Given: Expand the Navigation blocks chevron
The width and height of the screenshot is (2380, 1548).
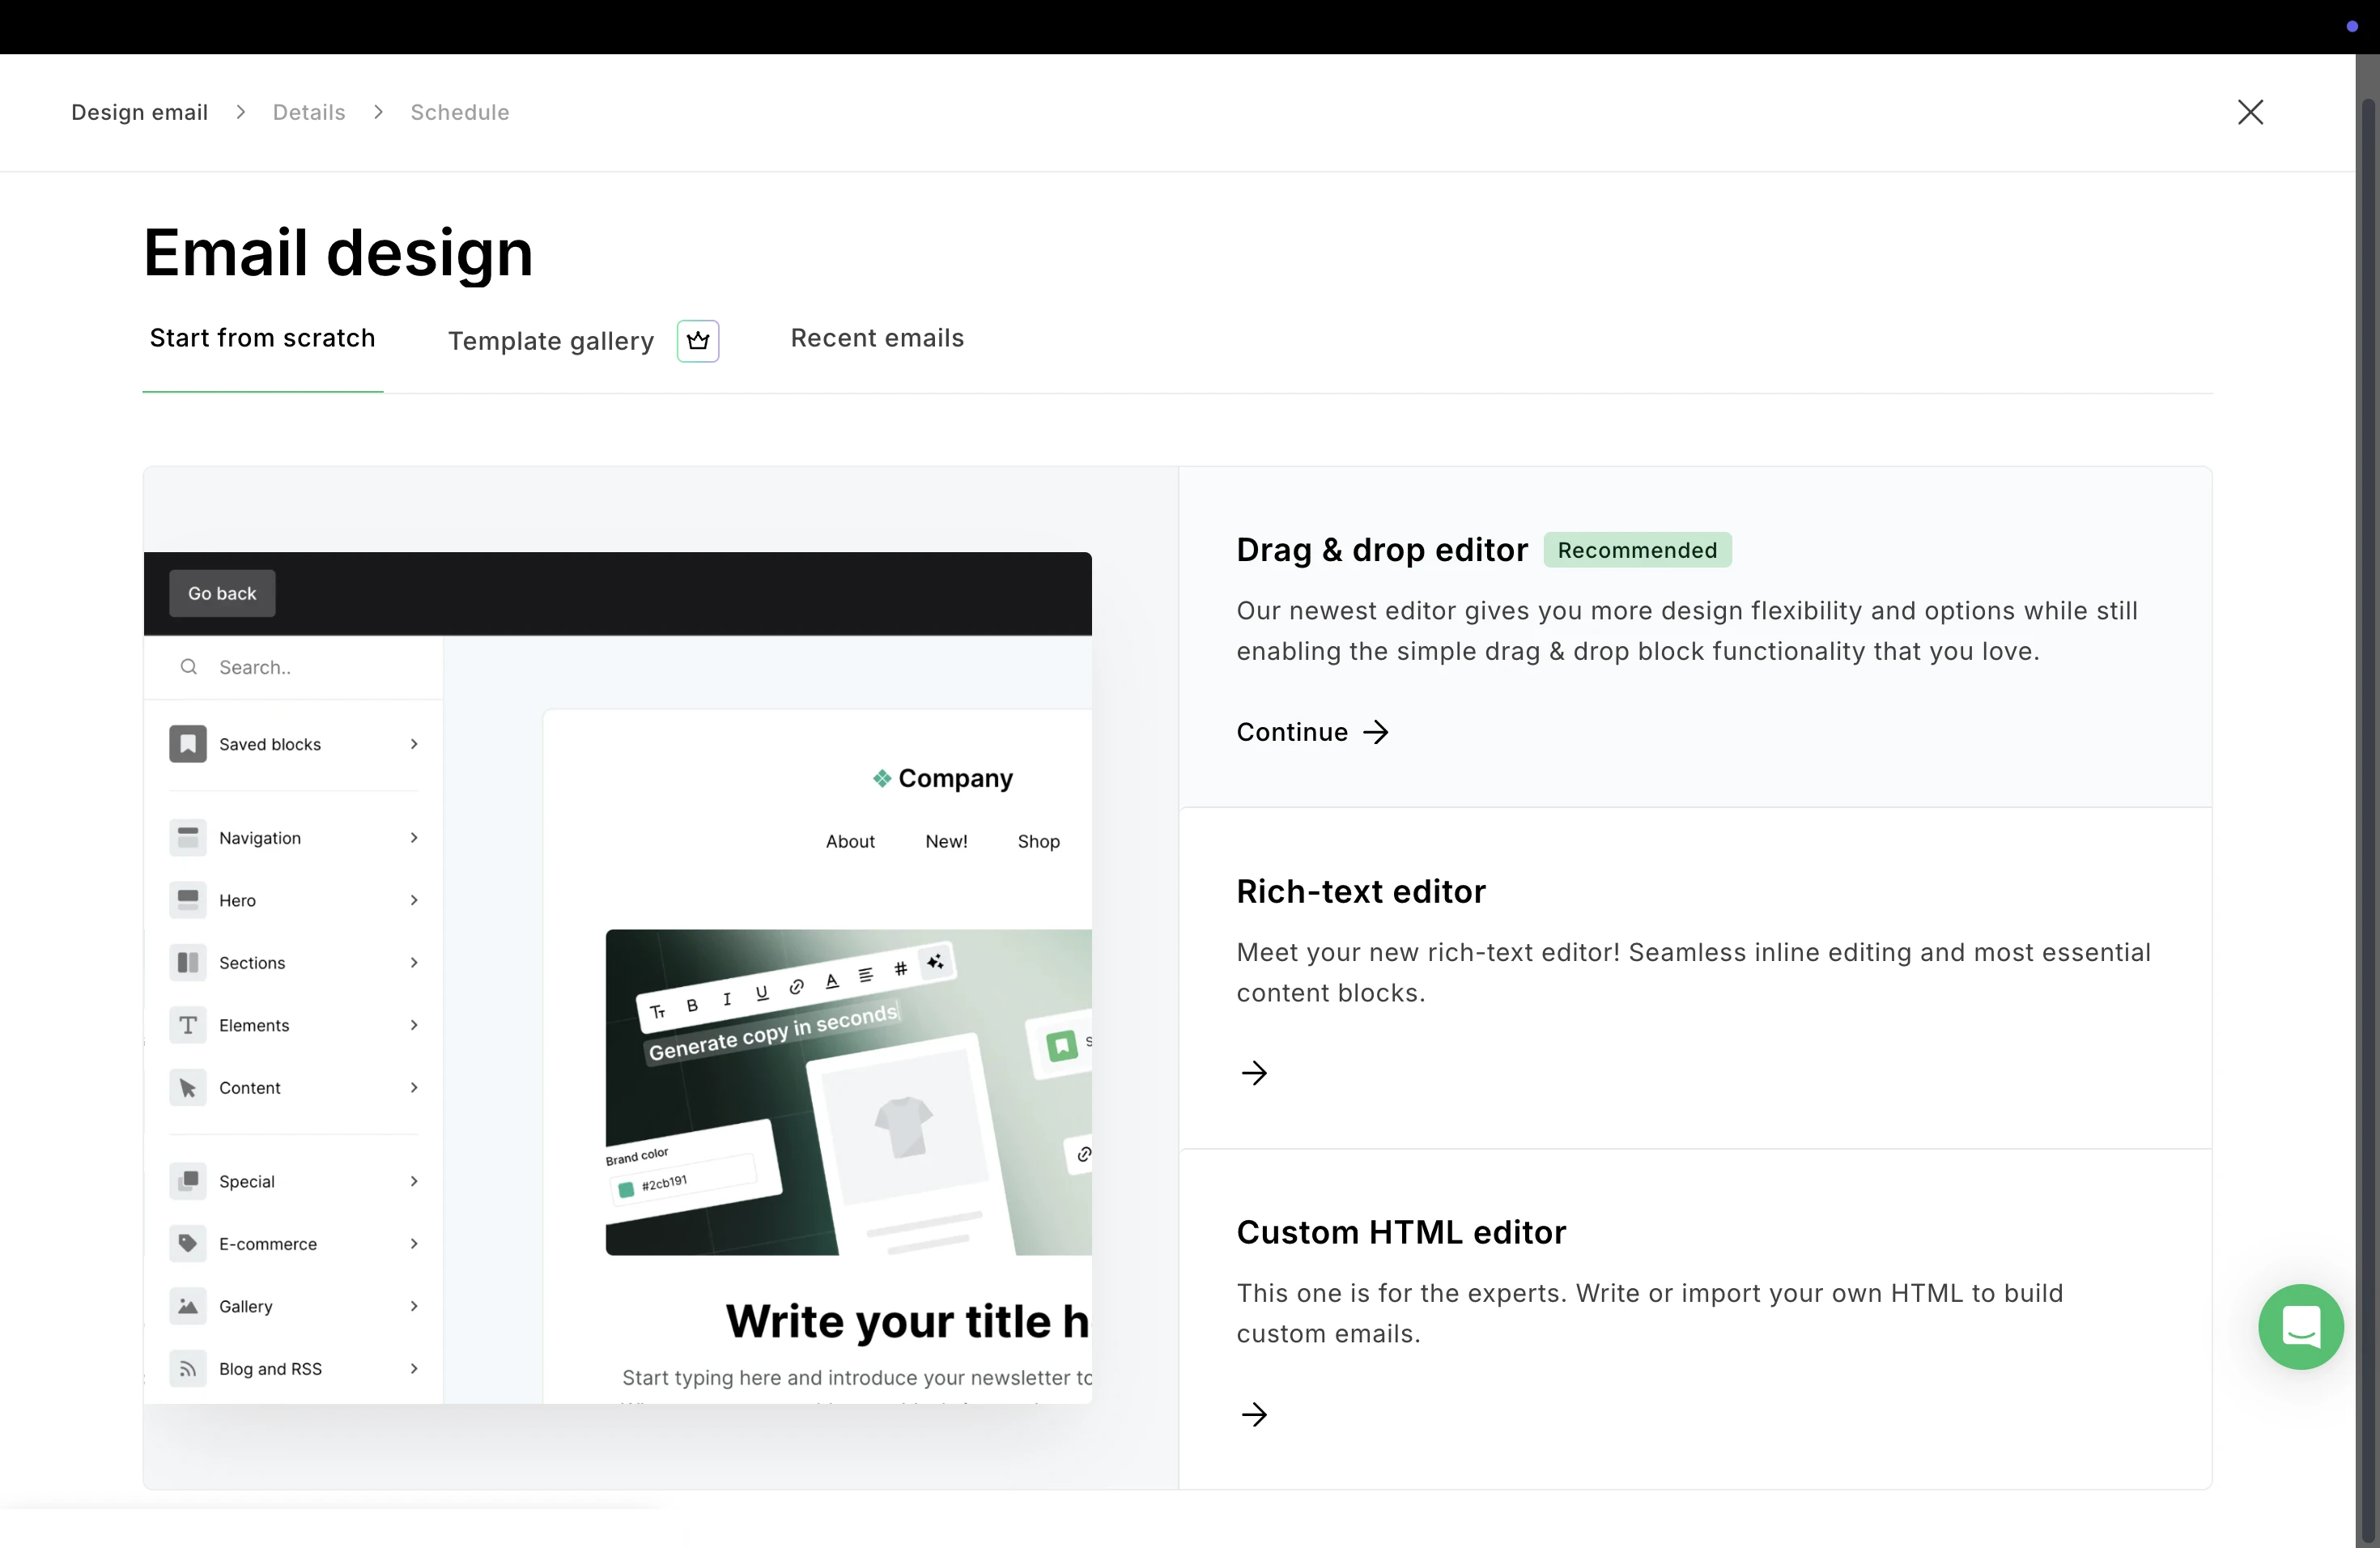Looking at the screenshot, I should pos(413,838).
